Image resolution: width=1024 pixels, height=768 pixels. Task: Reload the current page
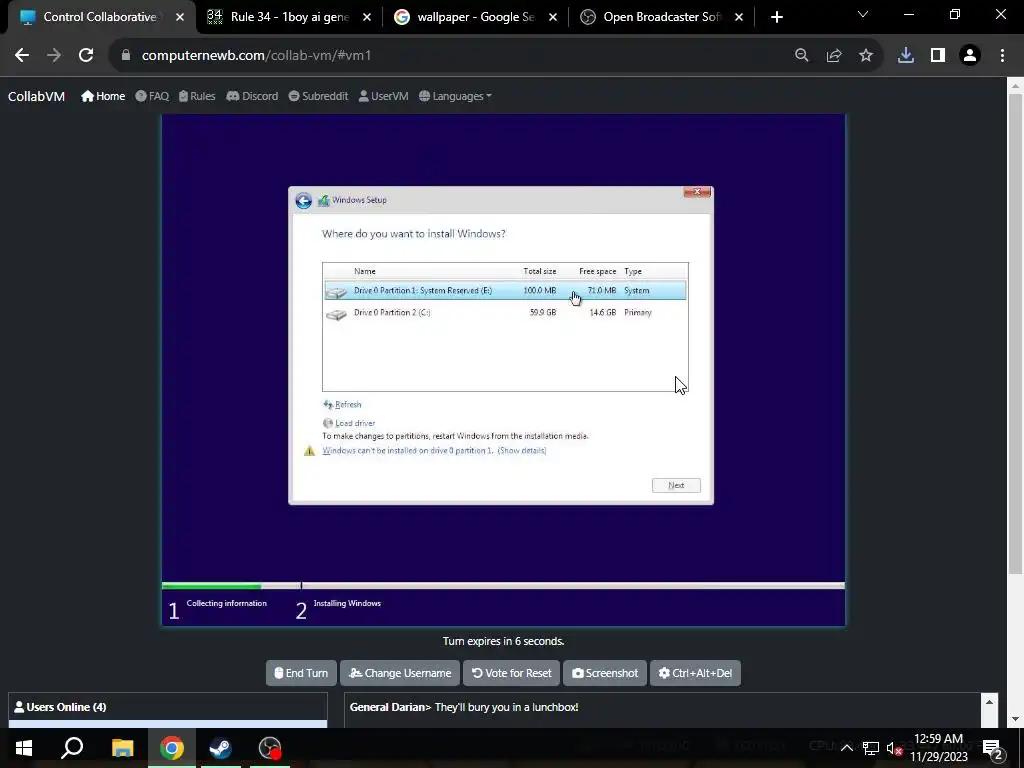[86, 56]
